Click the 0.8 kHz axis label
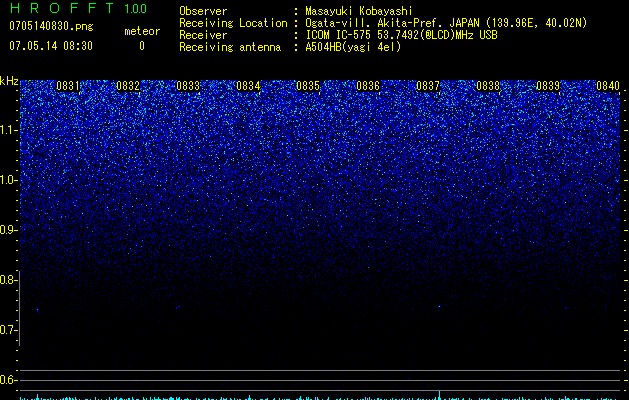The image size is (629, 400). pyautogui.click(x=8, y=280)
